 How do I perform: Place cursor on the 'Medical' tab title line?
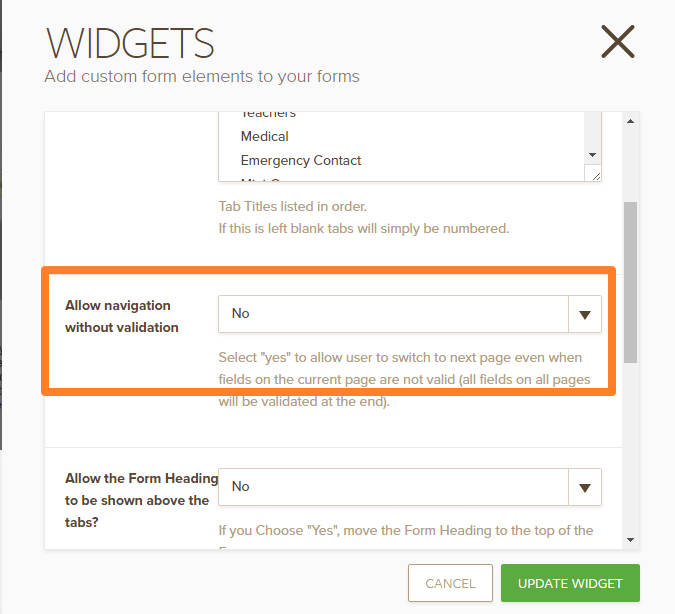(265, 136)
